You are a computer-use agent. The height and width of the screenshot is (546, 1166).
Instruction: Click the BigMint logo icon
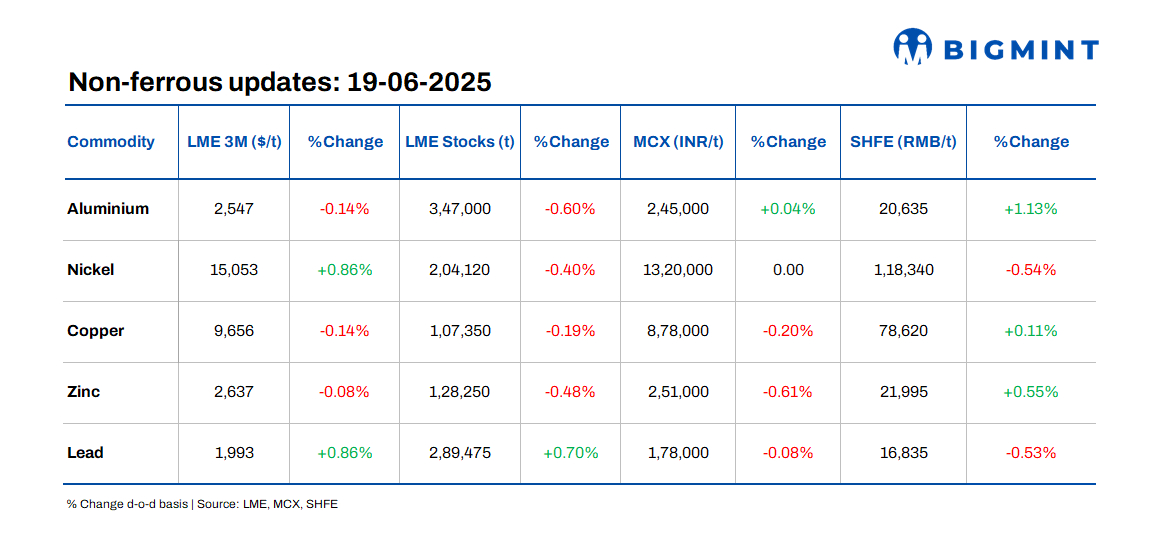pos(913,47)
